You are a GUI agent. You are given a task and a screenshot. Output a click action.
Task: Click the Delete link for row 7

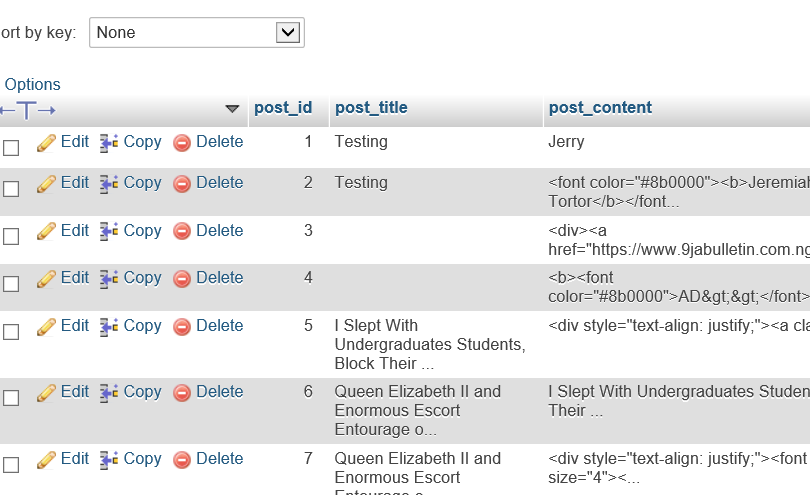(219, 459)
